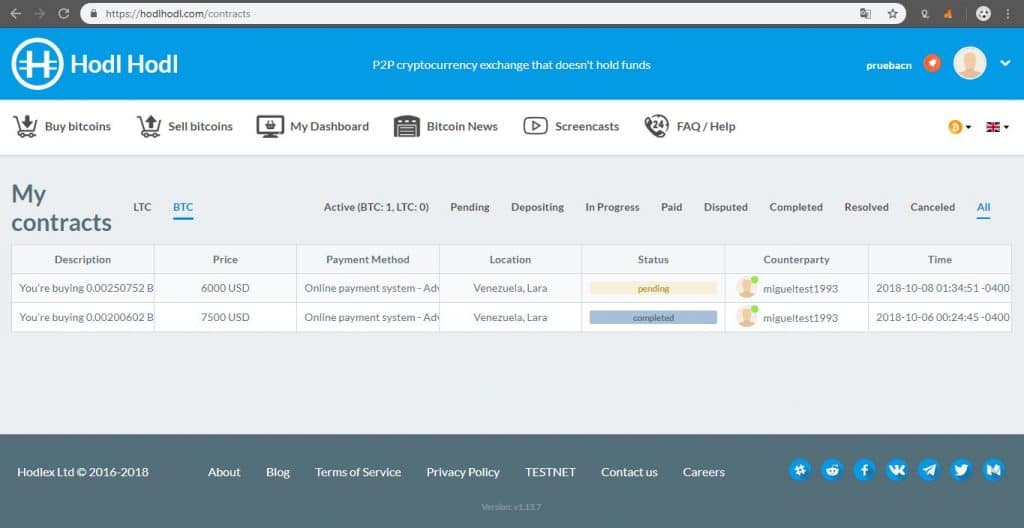
Task: Click the Hodl Hodl logo icon
Action: pyautogui.click(x=37, y=64)
